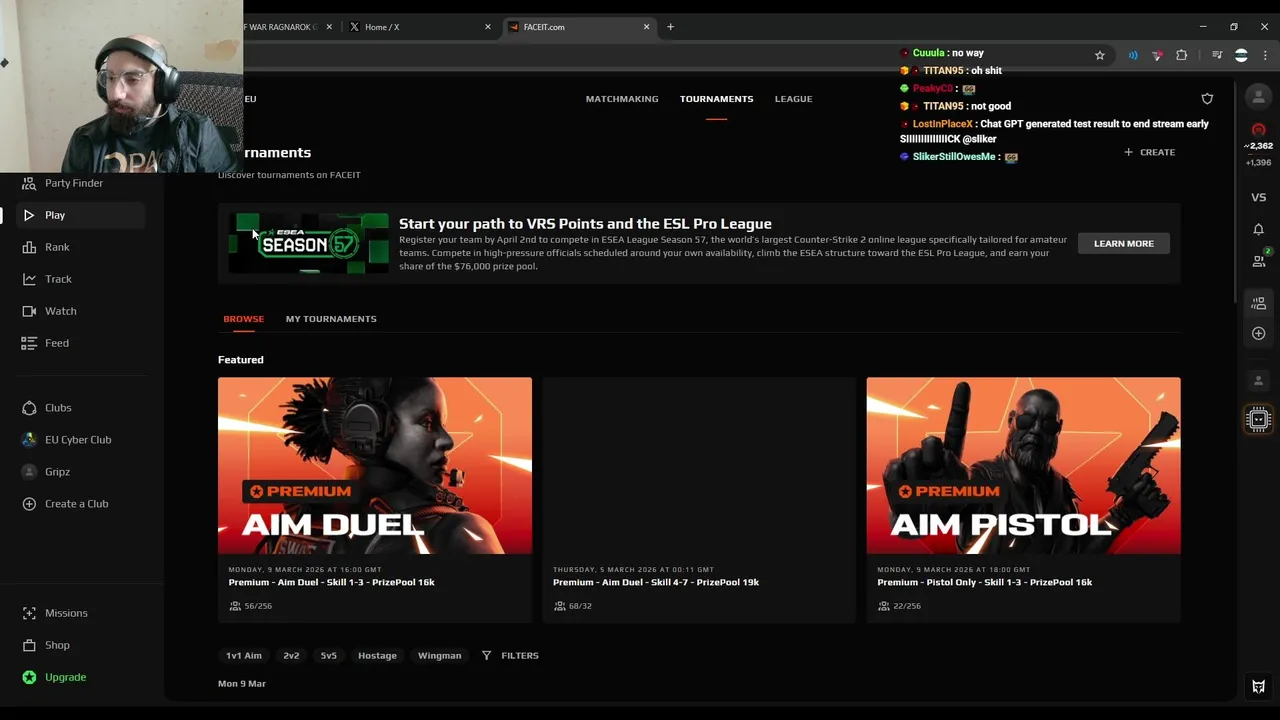Open the Watch camera icon
This screenshot has width=1280, height=720.
[x=29, y=311]
